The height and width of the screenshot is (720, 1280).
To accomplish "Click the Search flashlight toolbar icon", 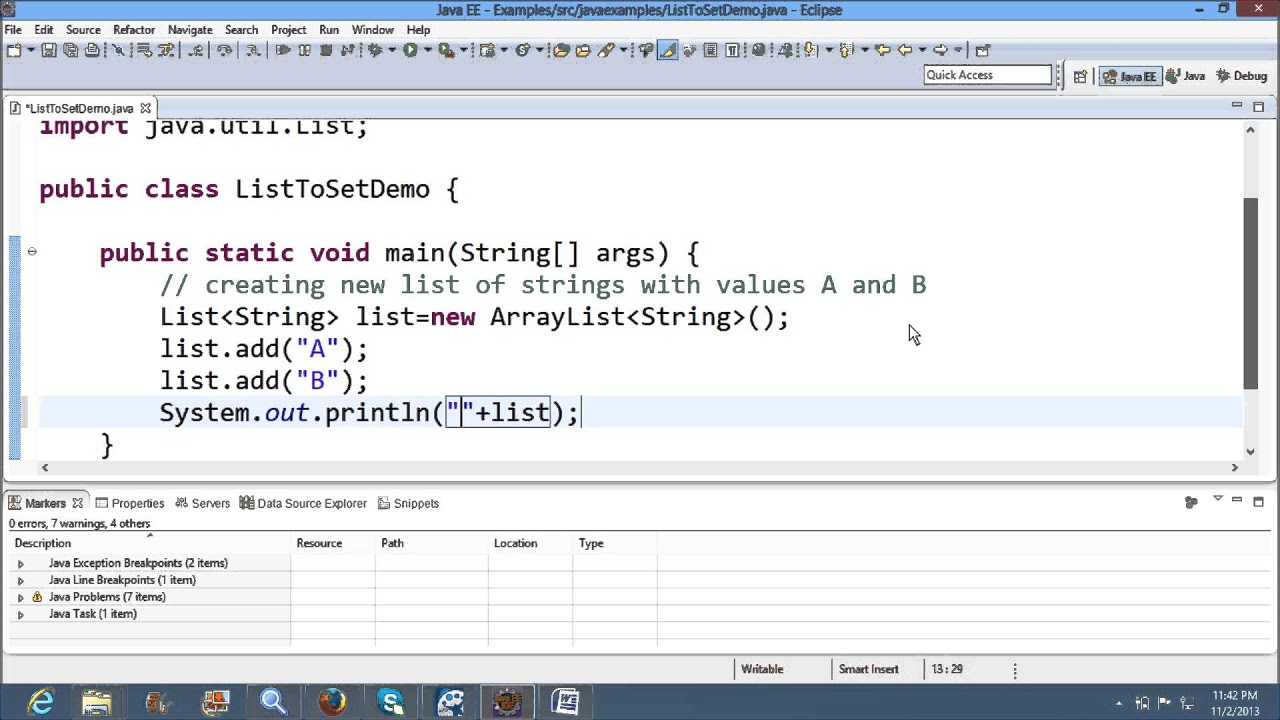I will coord(605,50).
